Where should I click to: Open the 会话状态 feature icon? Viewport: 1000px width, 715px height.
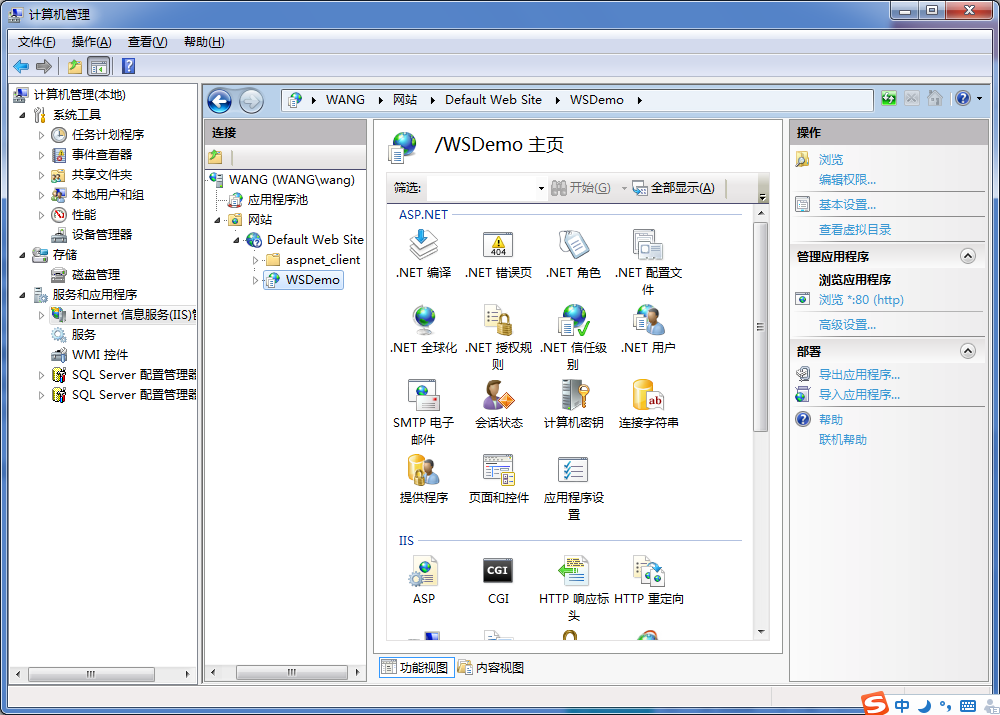(498, 395)
